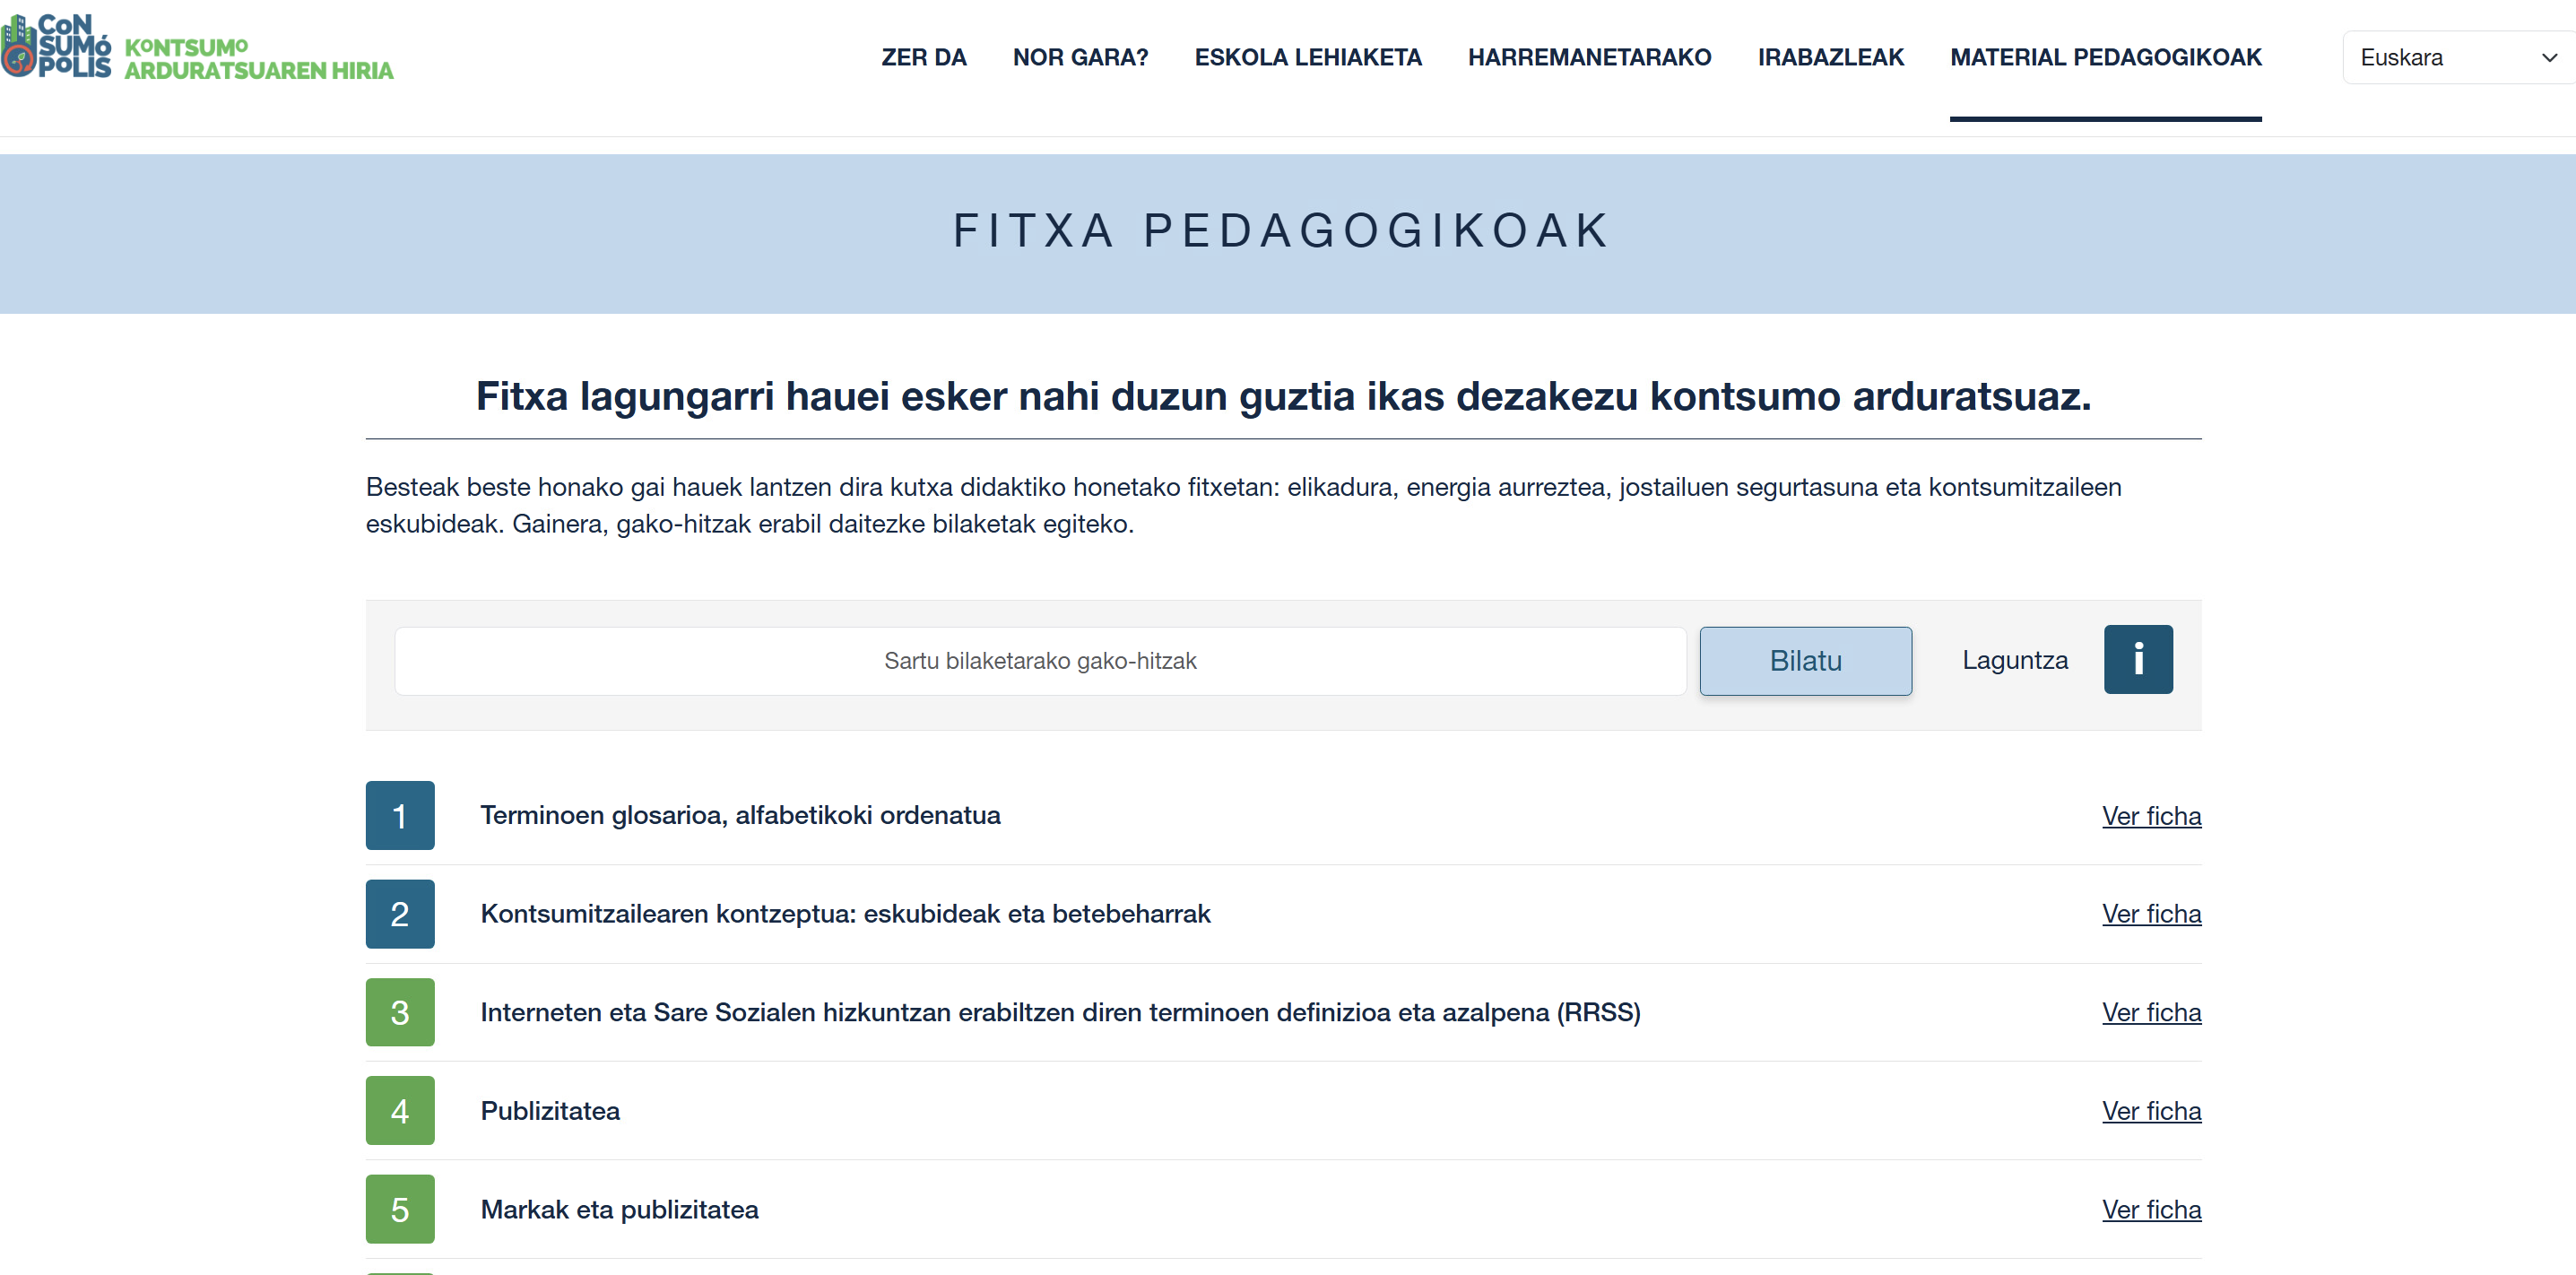Click the green number 3 badge
This screenshot has height=1275, width=2576.
pos(400,1012)
